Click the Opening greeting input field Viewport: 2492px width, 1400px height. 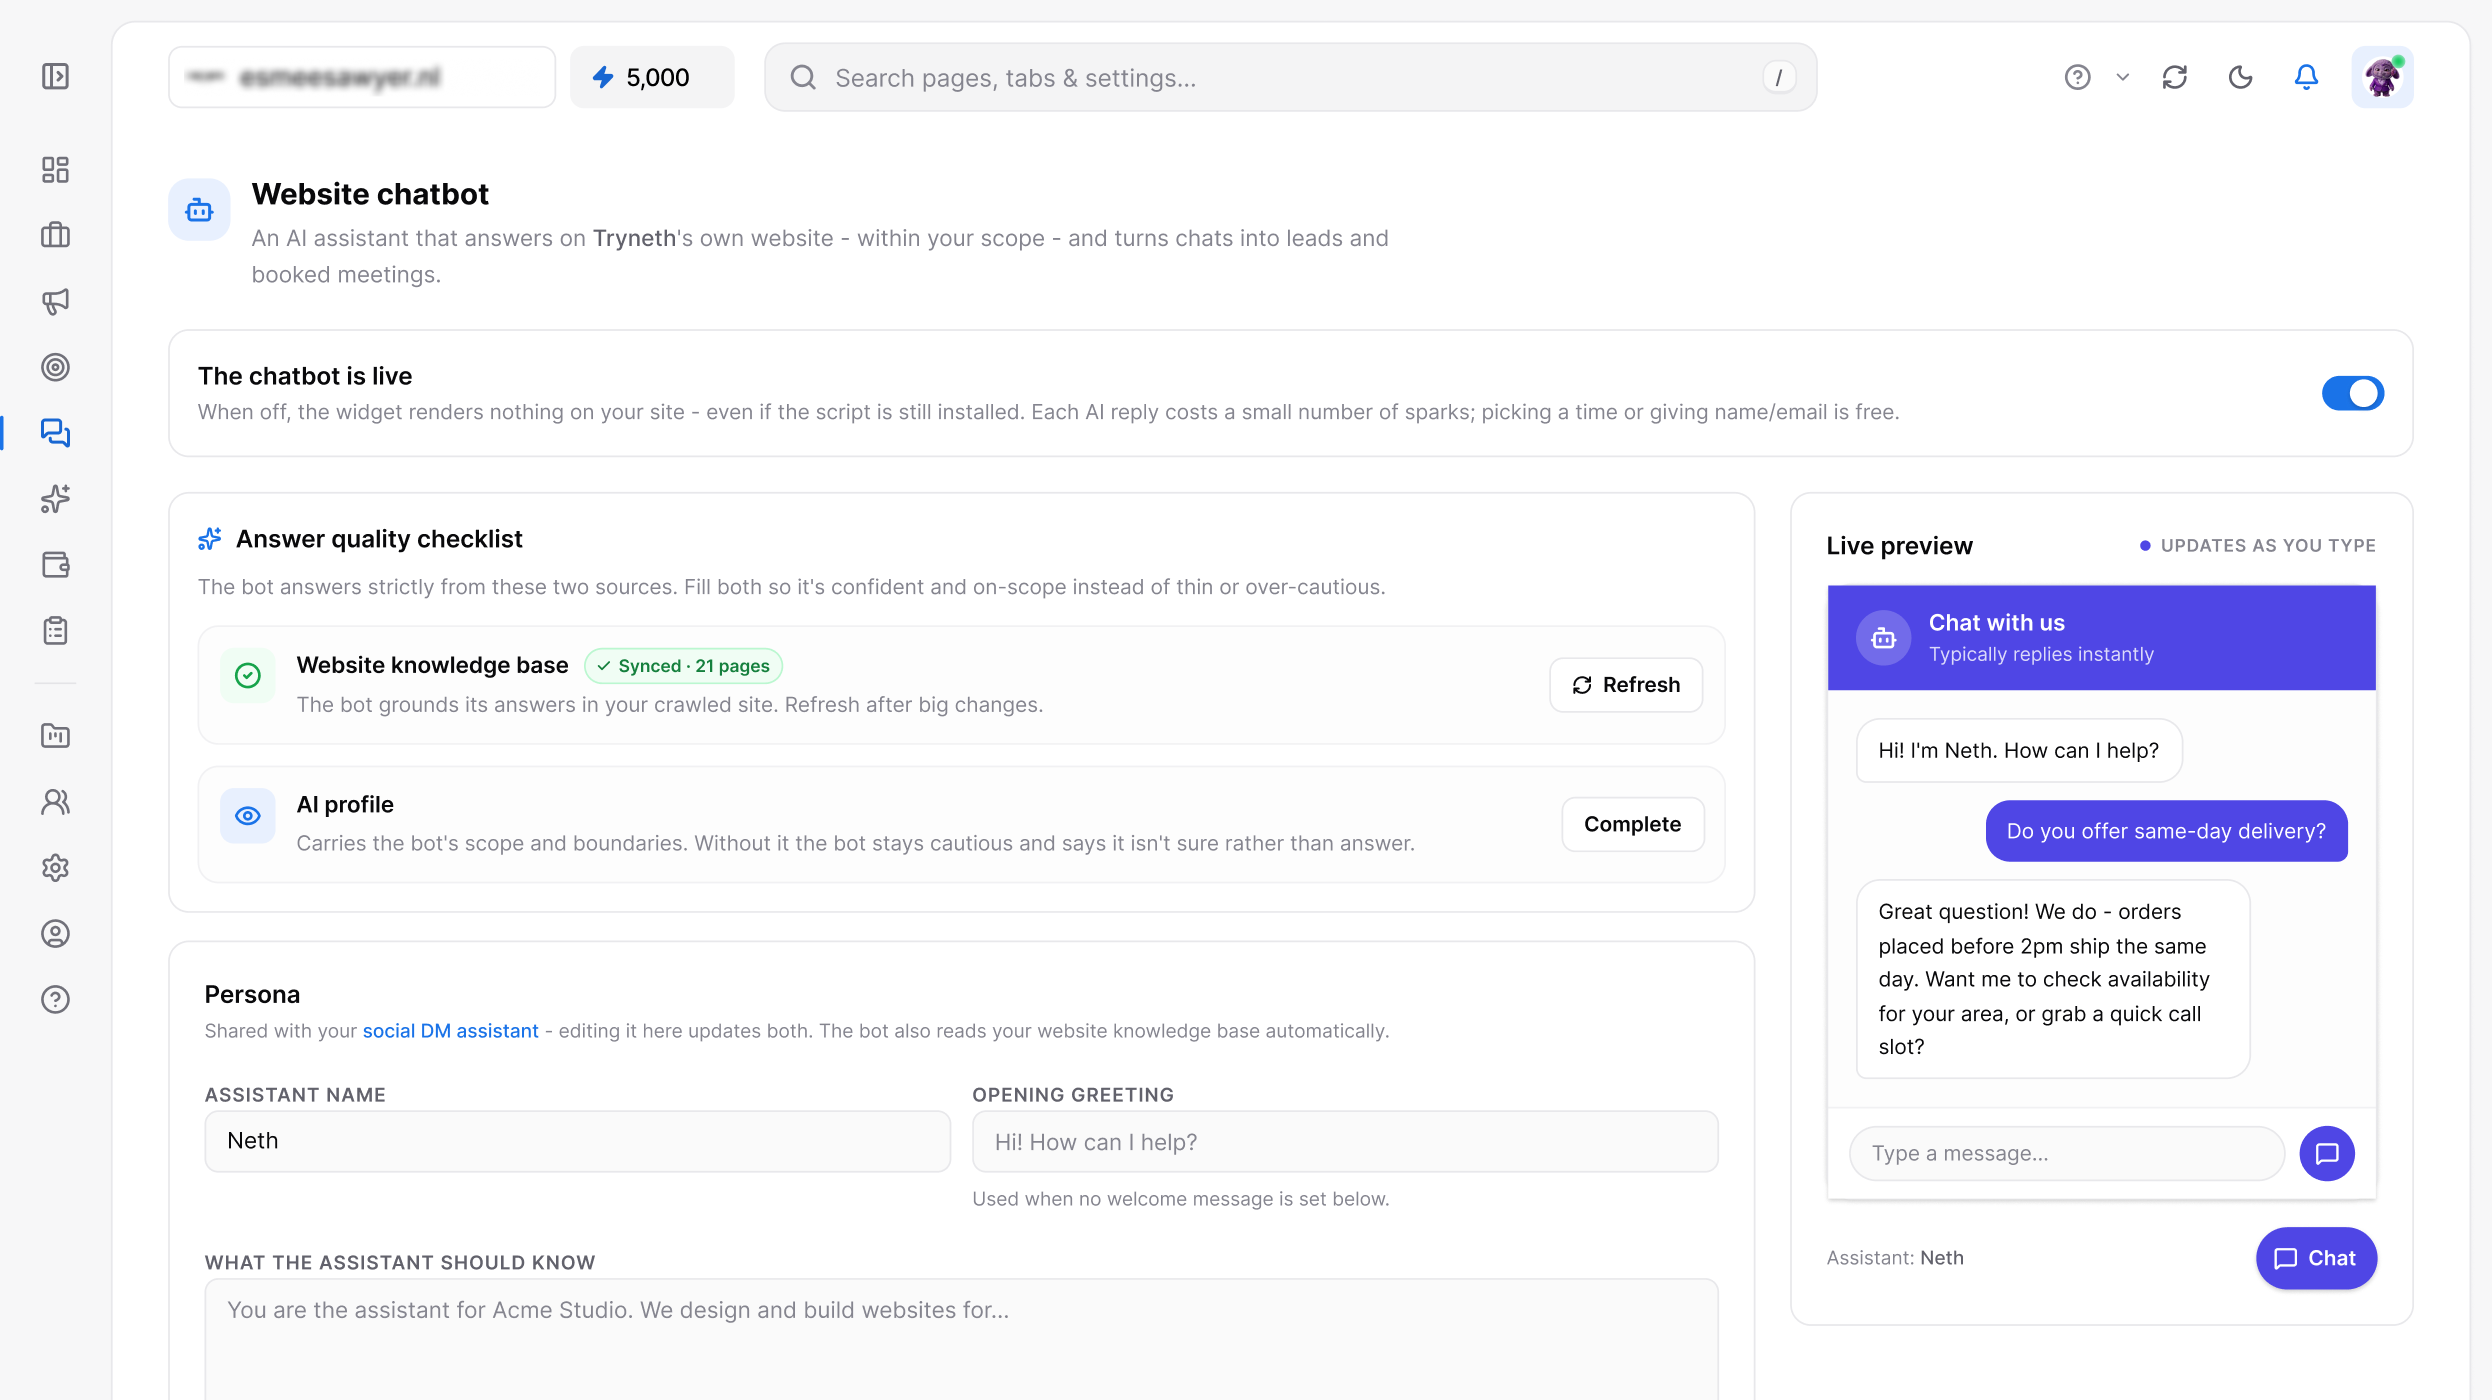tap(1345, 1142)
